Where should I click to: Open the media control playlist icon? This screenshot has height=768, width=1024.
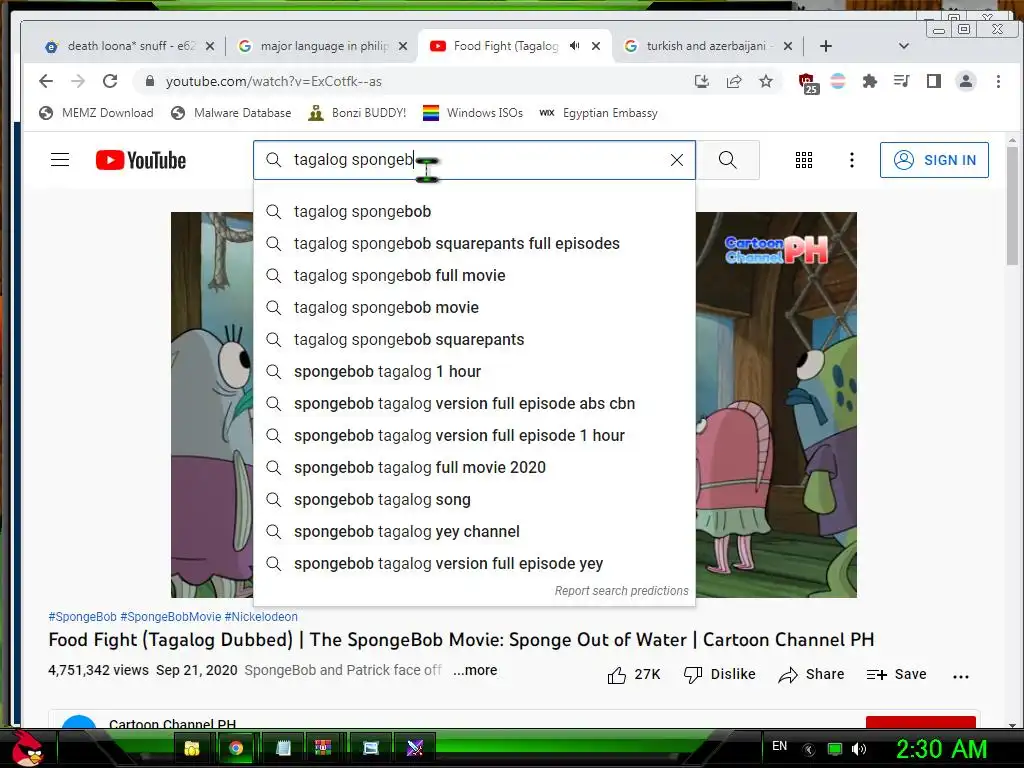coord(902,81)
